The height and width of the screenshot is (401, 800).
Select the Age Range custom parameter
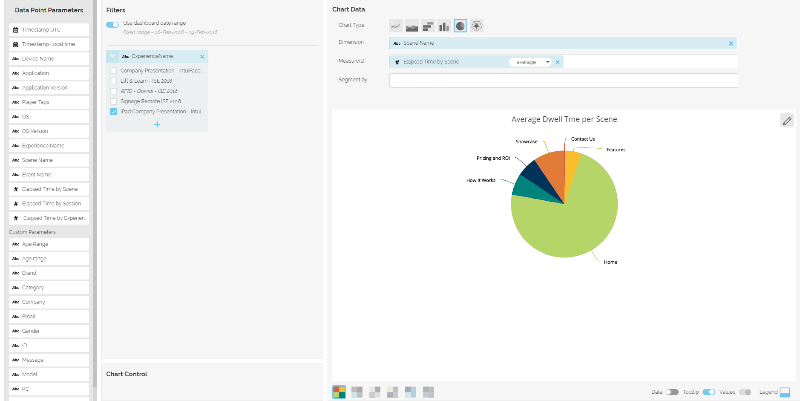pyautogui.click(x=49, y=244)
